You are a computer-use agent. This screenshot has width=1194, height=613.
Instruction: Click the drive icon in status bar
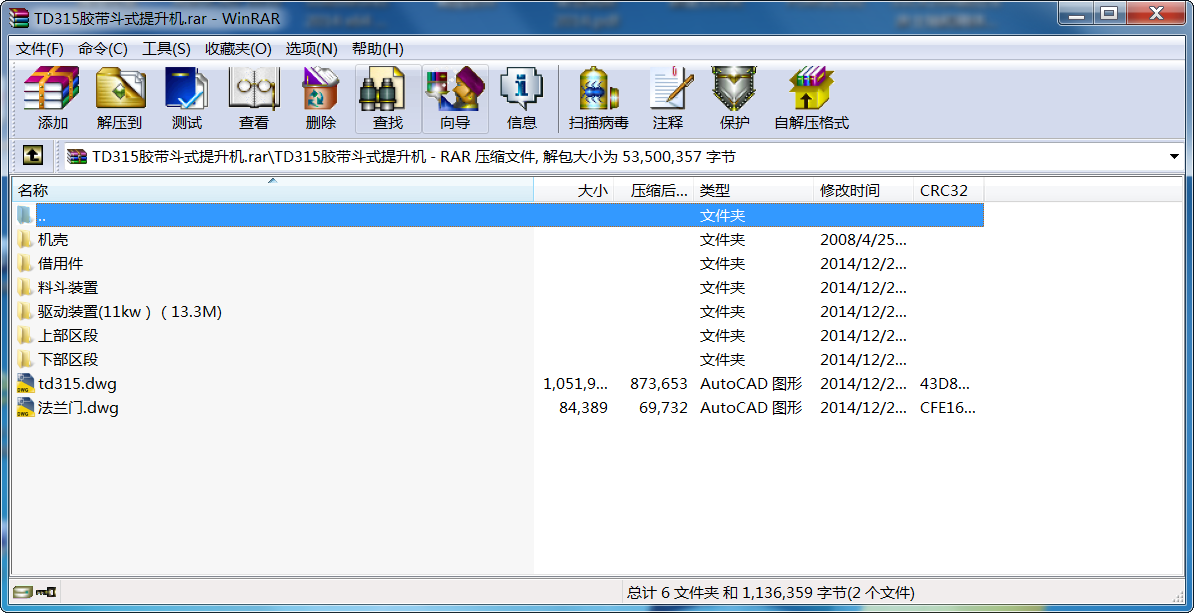coord(23,592)
